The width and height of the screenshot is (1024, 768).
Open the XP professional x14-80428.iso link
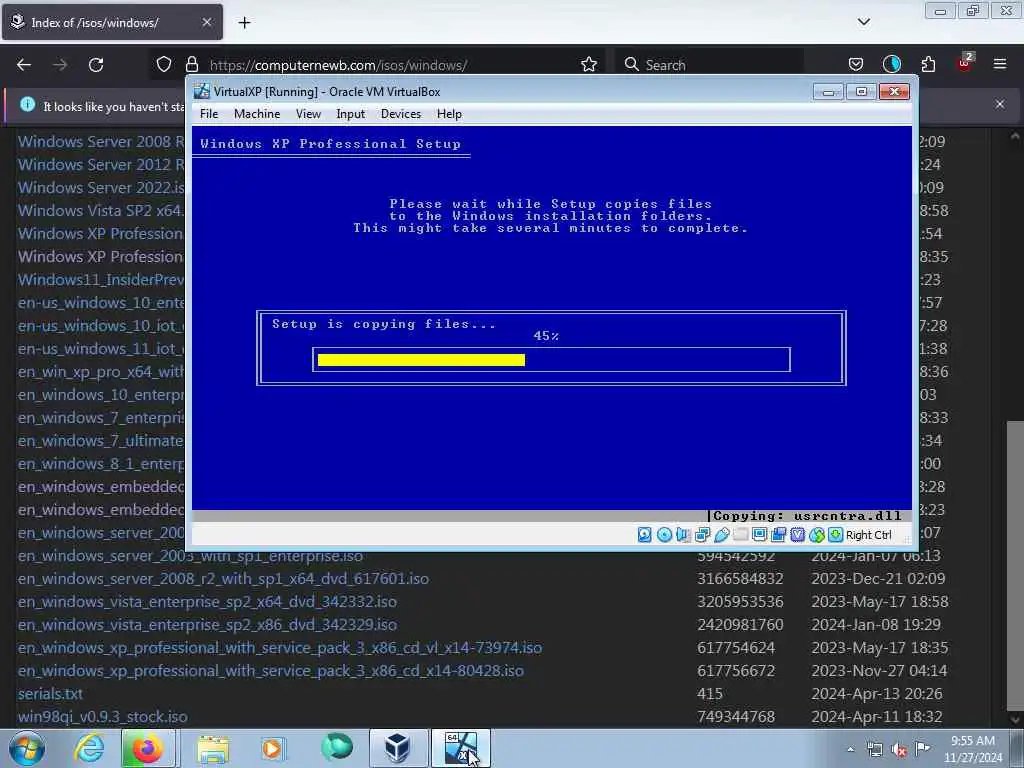[x=270, y=671]
